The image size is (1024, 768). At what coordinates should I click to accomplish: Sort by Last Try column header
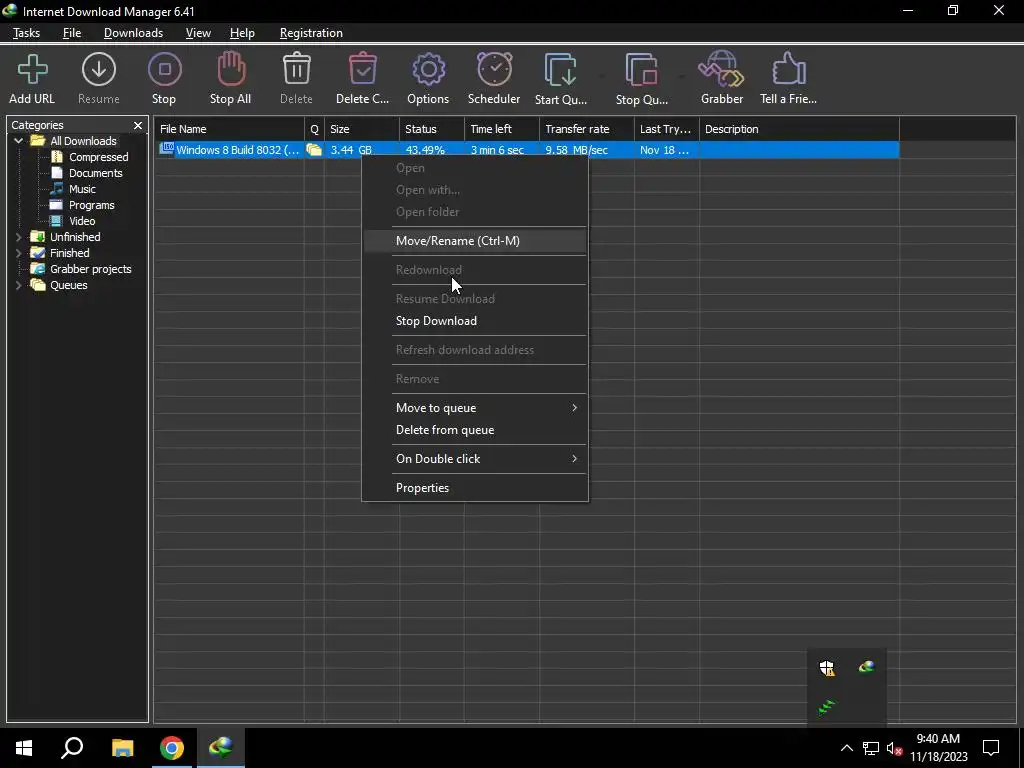coord(667,129)
